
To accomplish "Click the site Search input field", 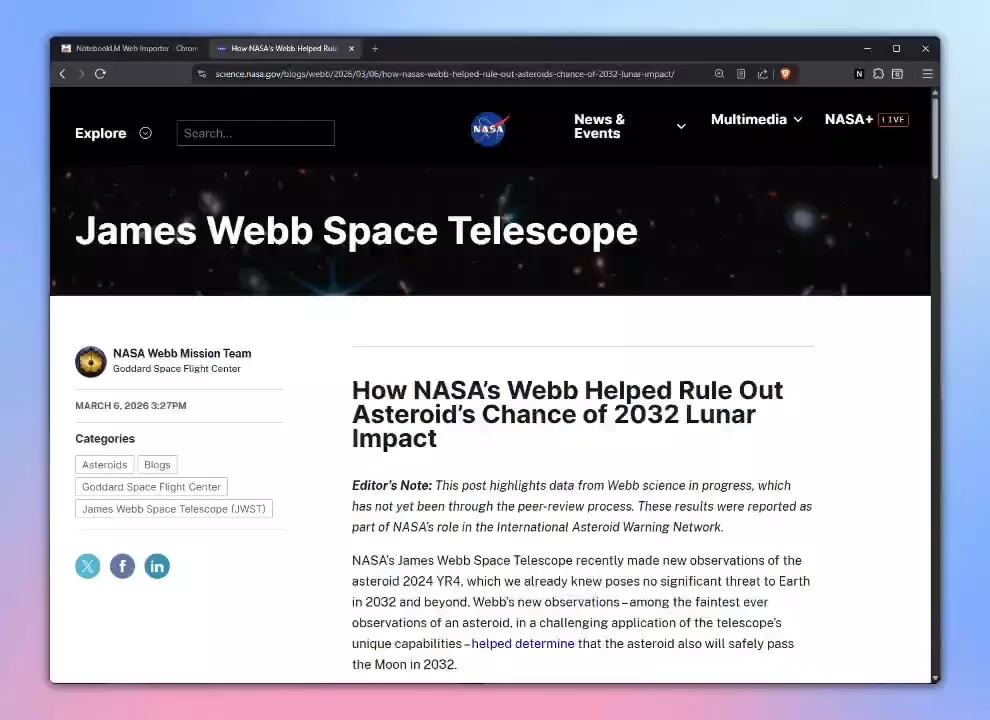I will [256, 133].
